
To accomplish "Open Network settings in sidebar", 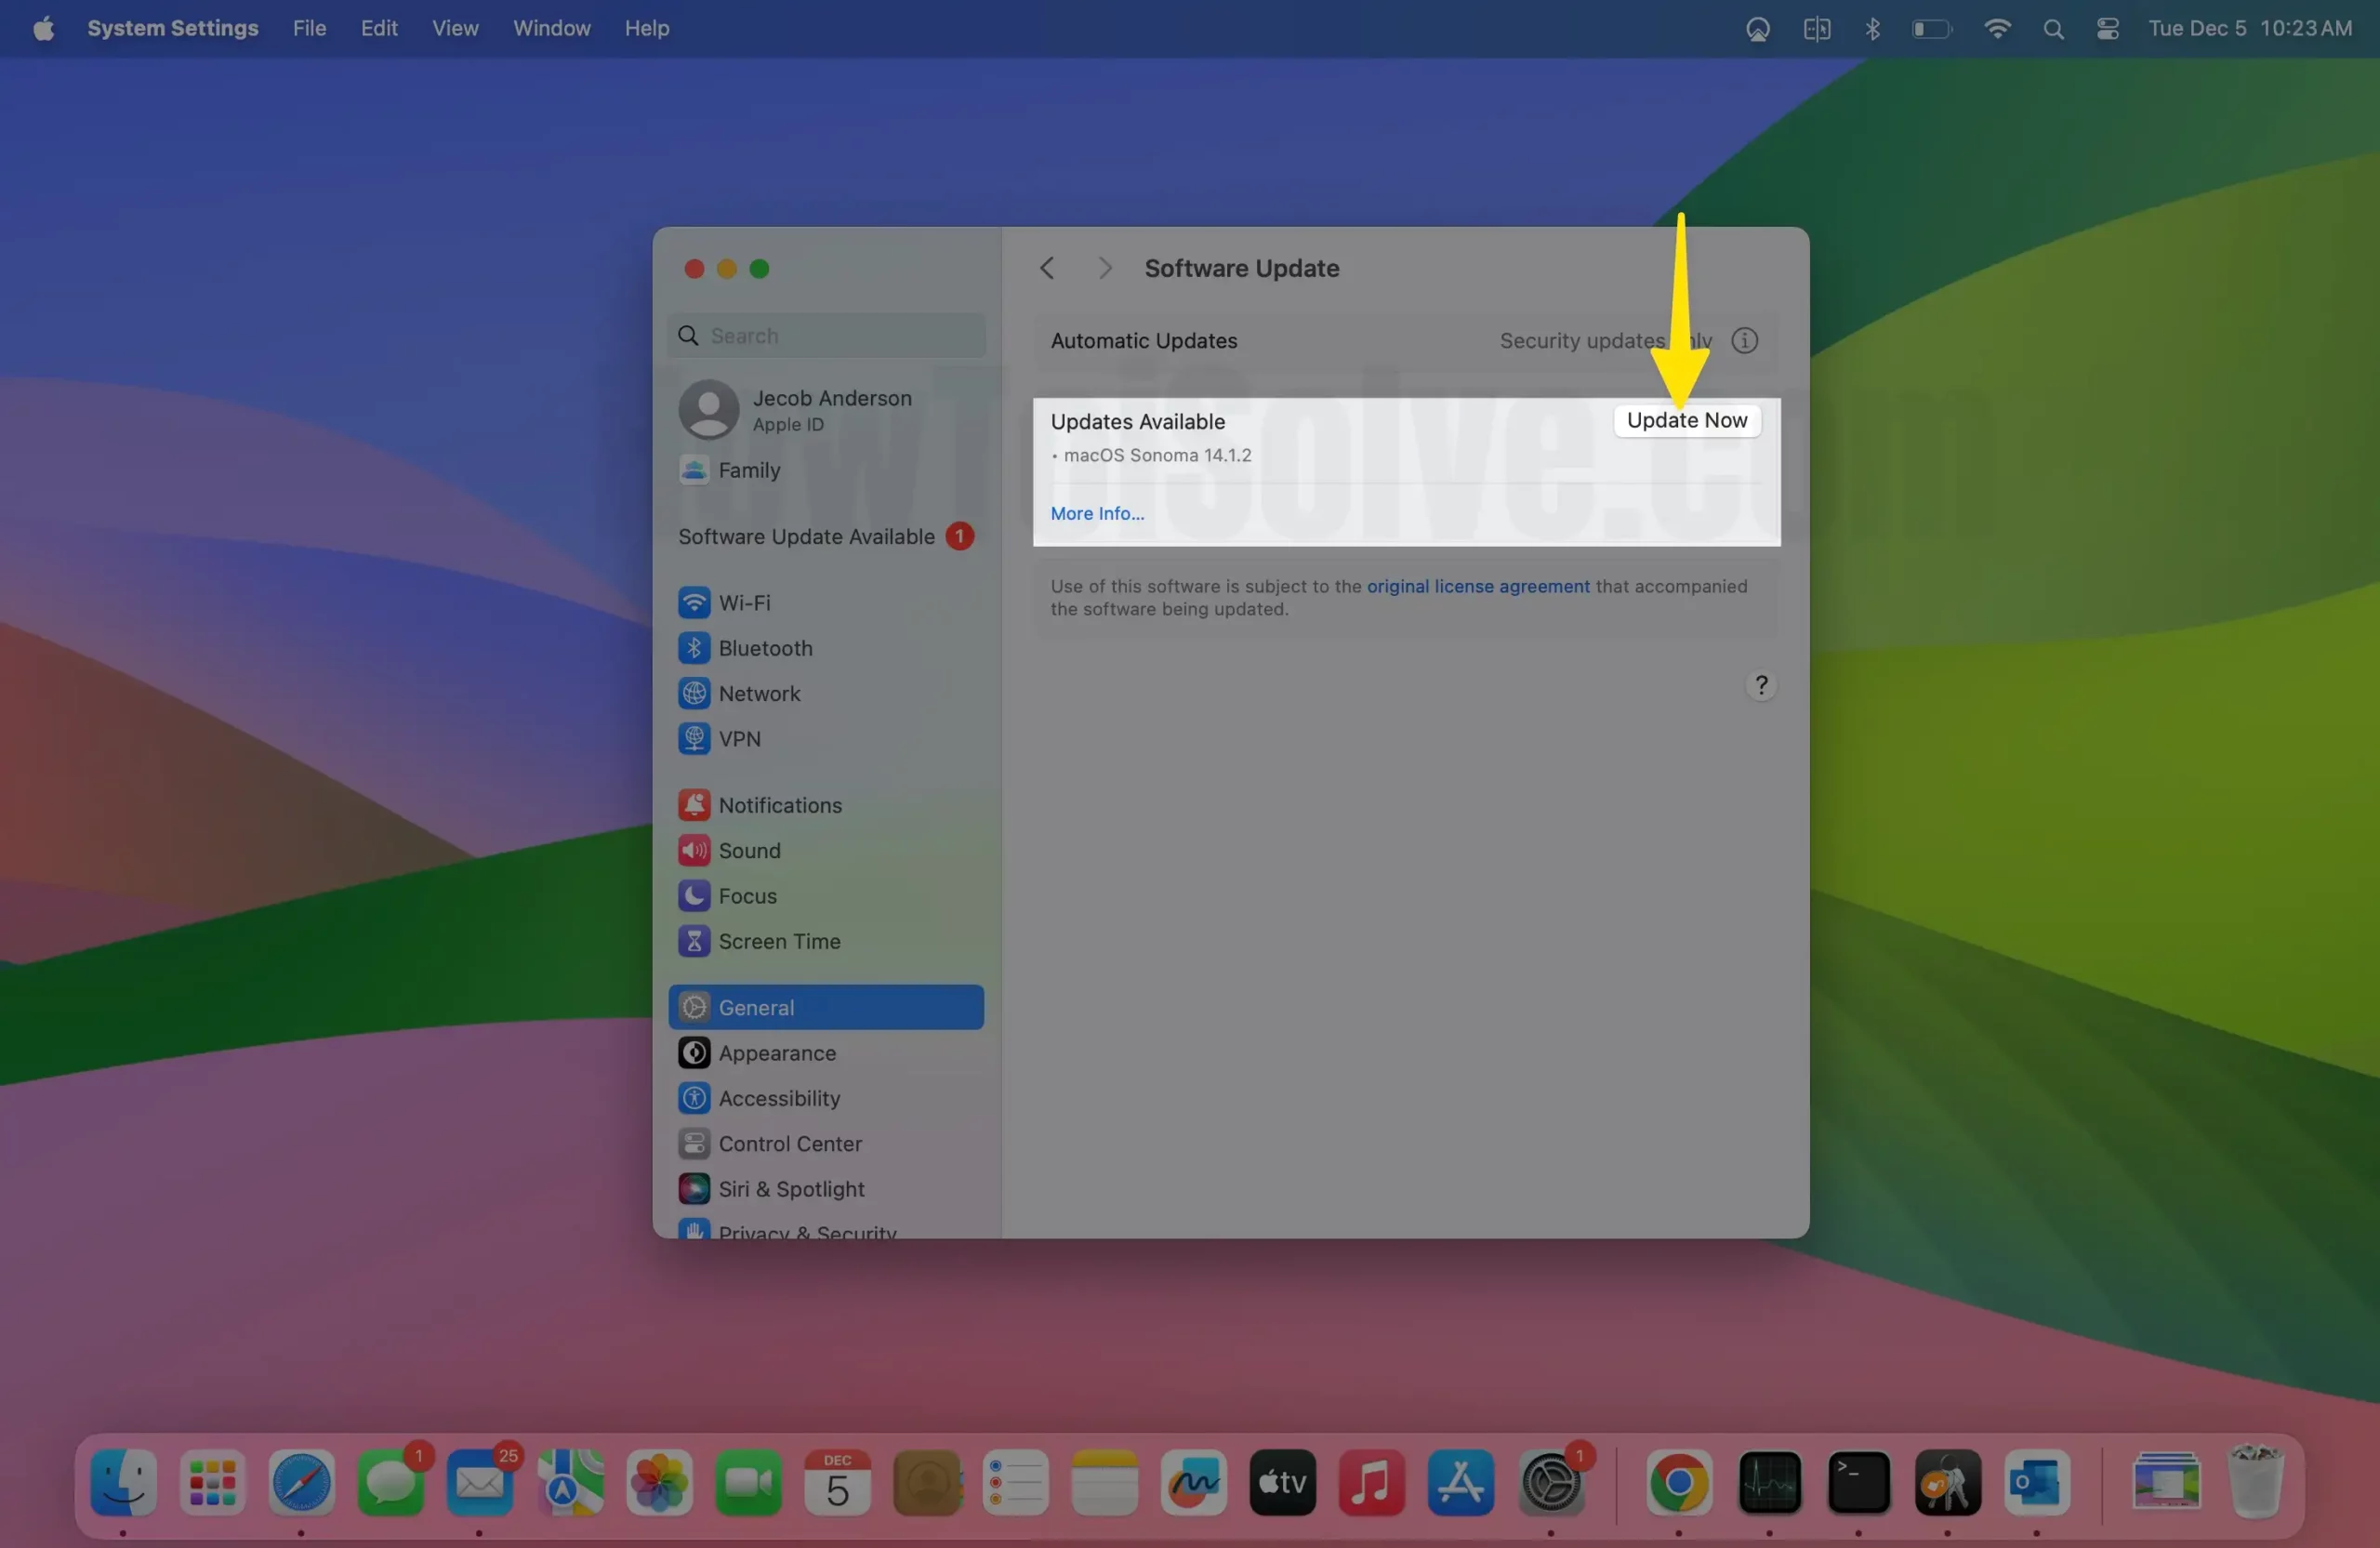I will point(827,693).
